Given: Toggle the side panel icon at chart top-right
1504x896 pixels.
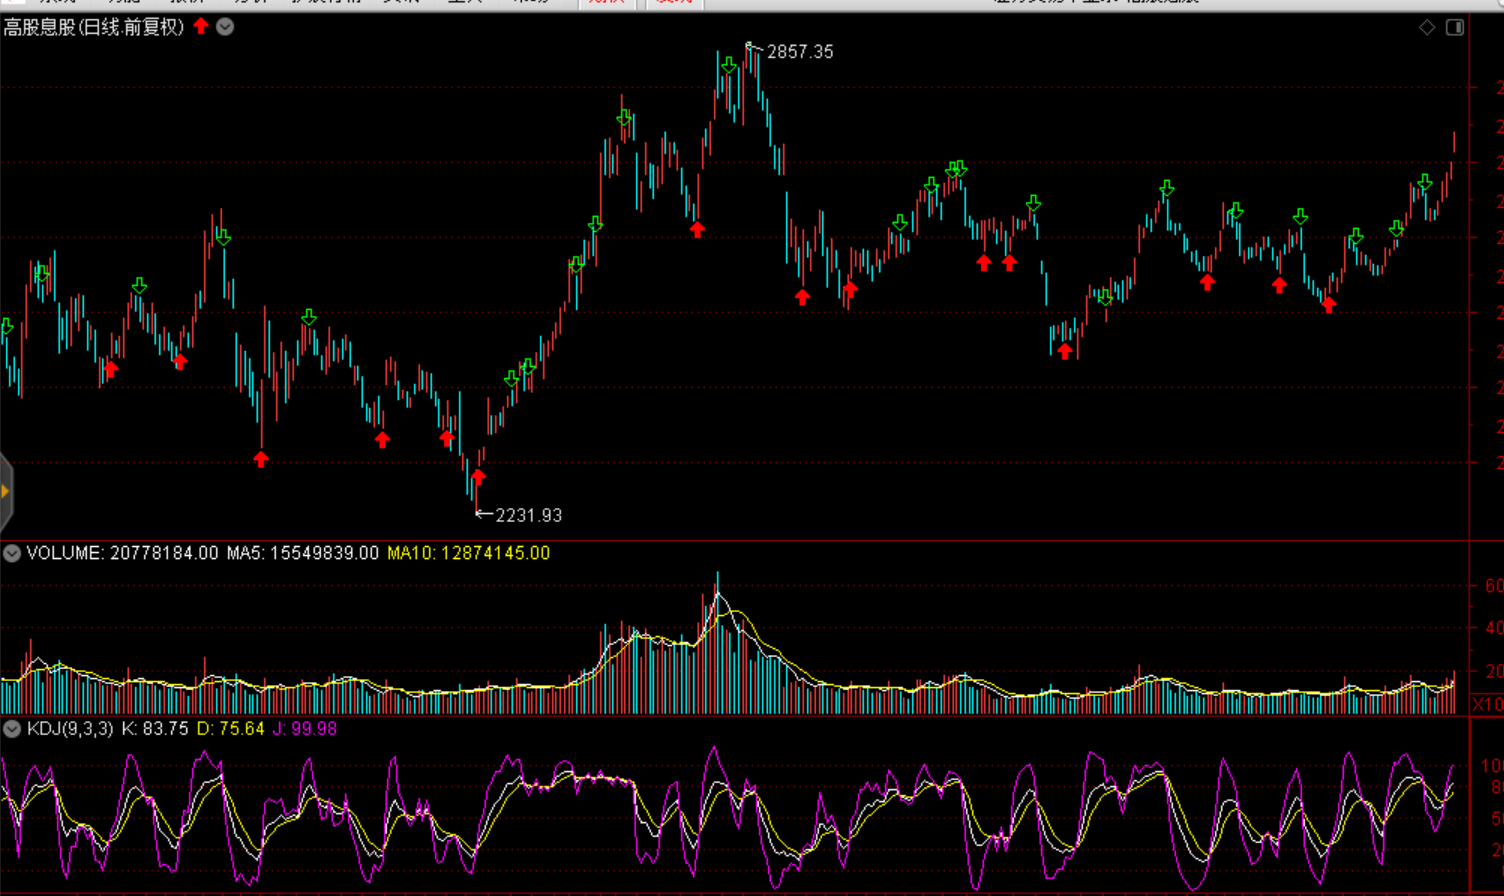Looking at the screenshot, I should pos(1455,27).
